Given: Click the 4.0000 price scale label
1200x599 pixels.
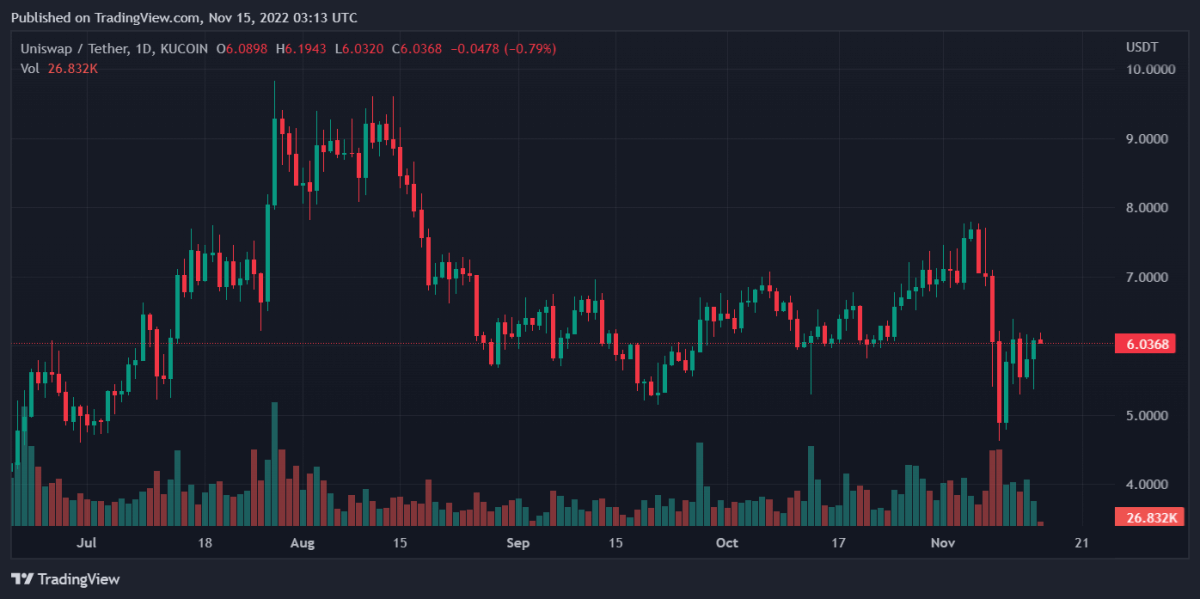Looking at the screenshot, I should [x=1150, y=485].
